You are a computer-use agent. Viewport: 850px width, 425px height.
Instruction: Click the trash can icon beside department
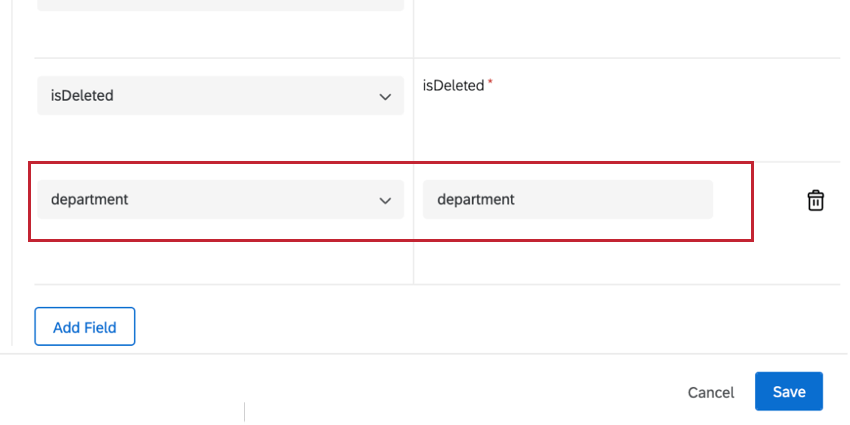[815, 200]
